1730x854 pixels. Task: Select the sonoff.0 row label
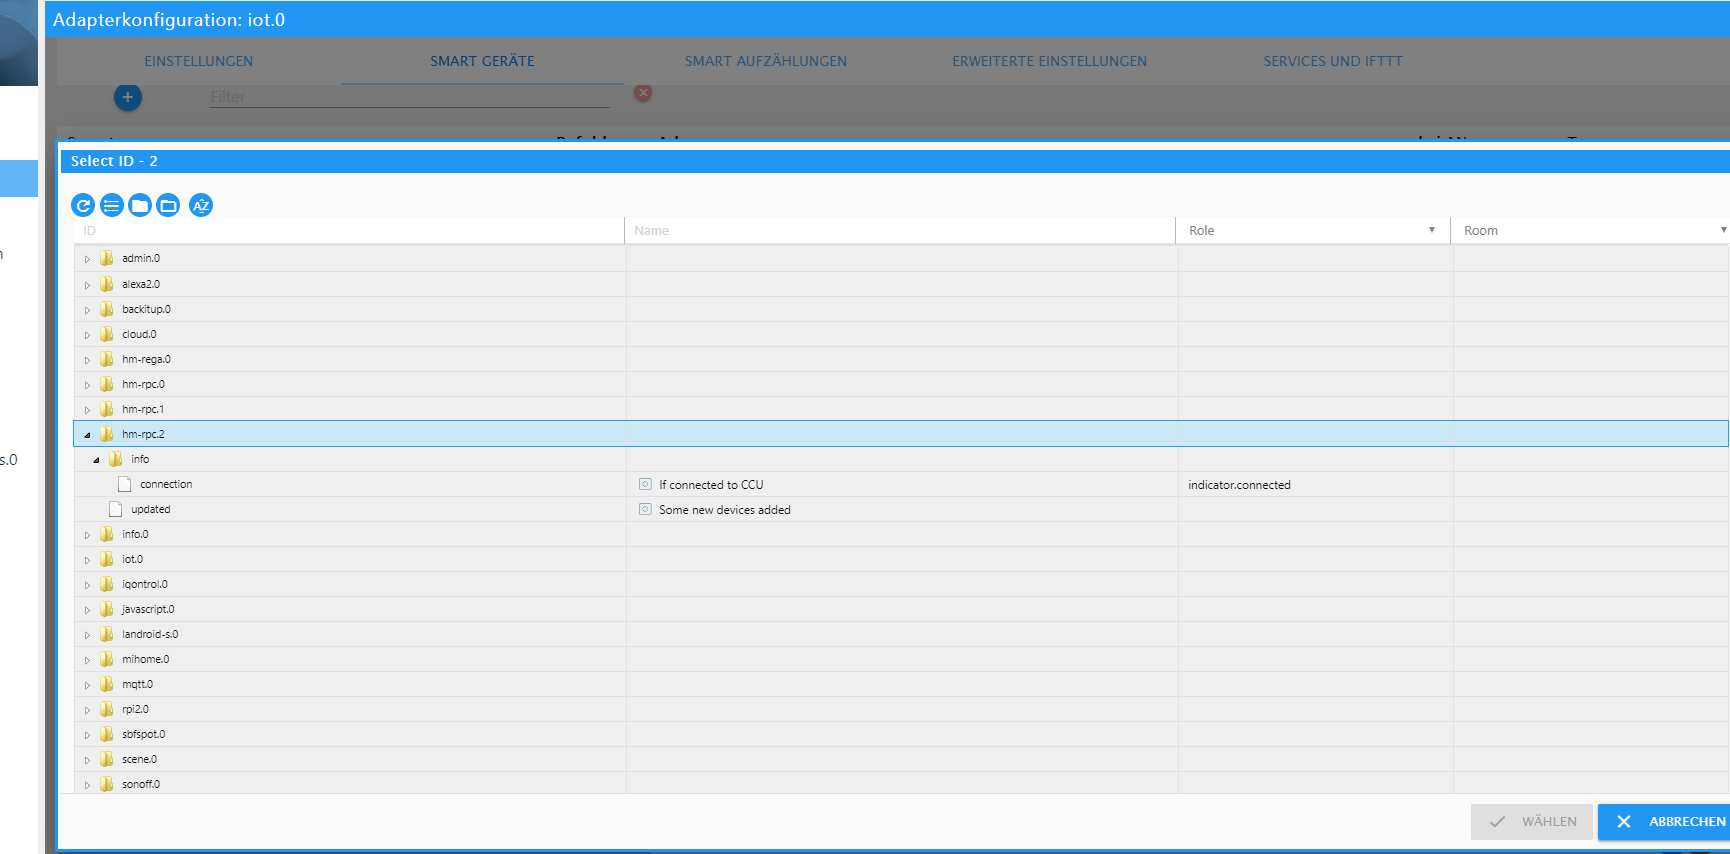pyautogui.click(x=141, y=784)
